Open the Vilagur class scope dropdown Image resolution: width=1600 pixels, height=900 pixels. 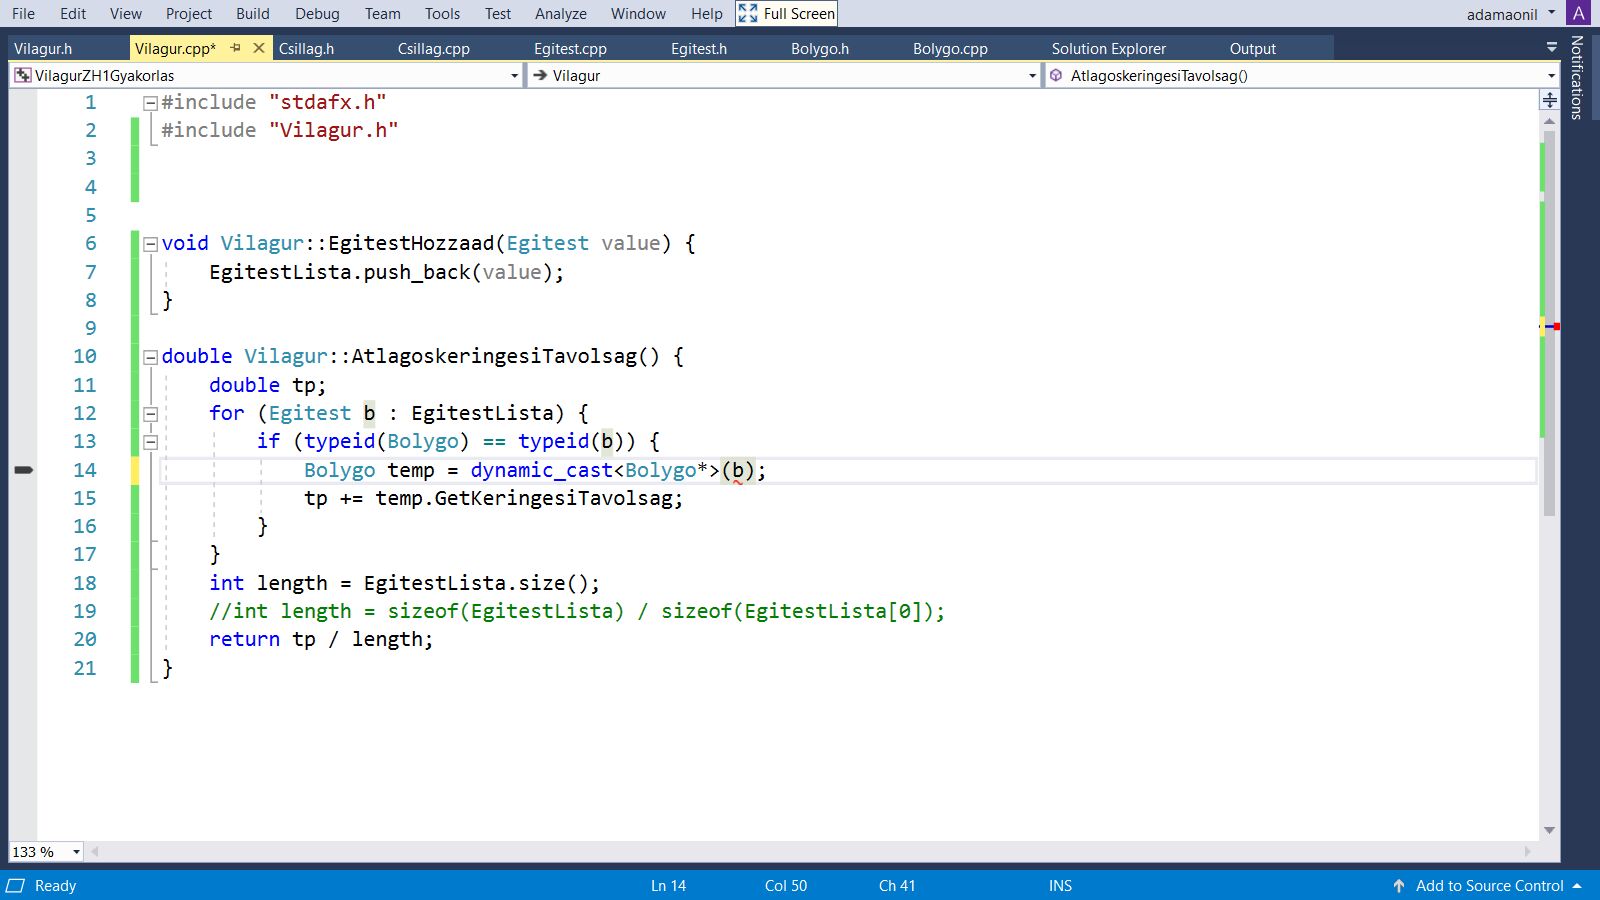click(1032, 76)
